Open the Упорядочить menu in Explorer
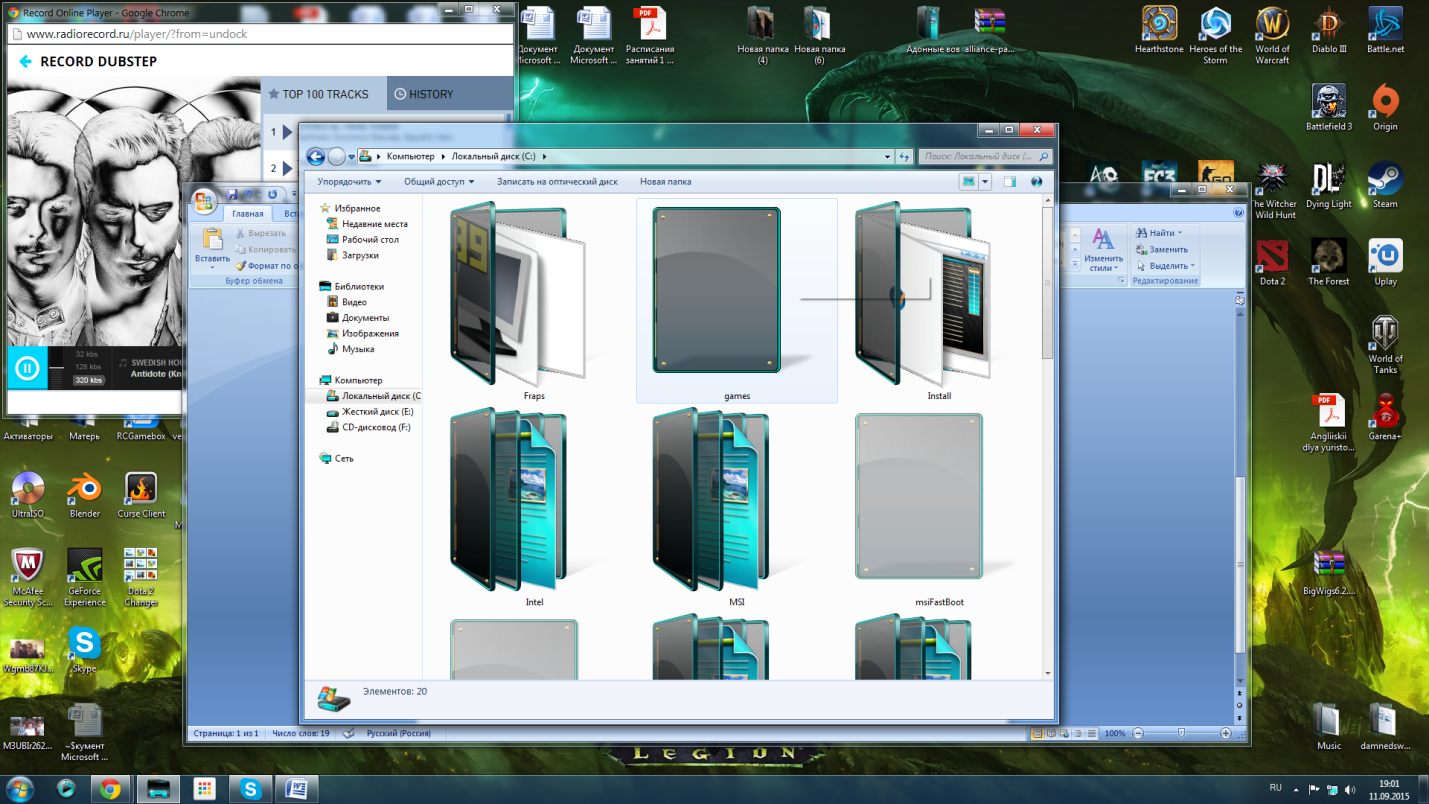This screenshot has height=804, width=1429. [349, 182]
